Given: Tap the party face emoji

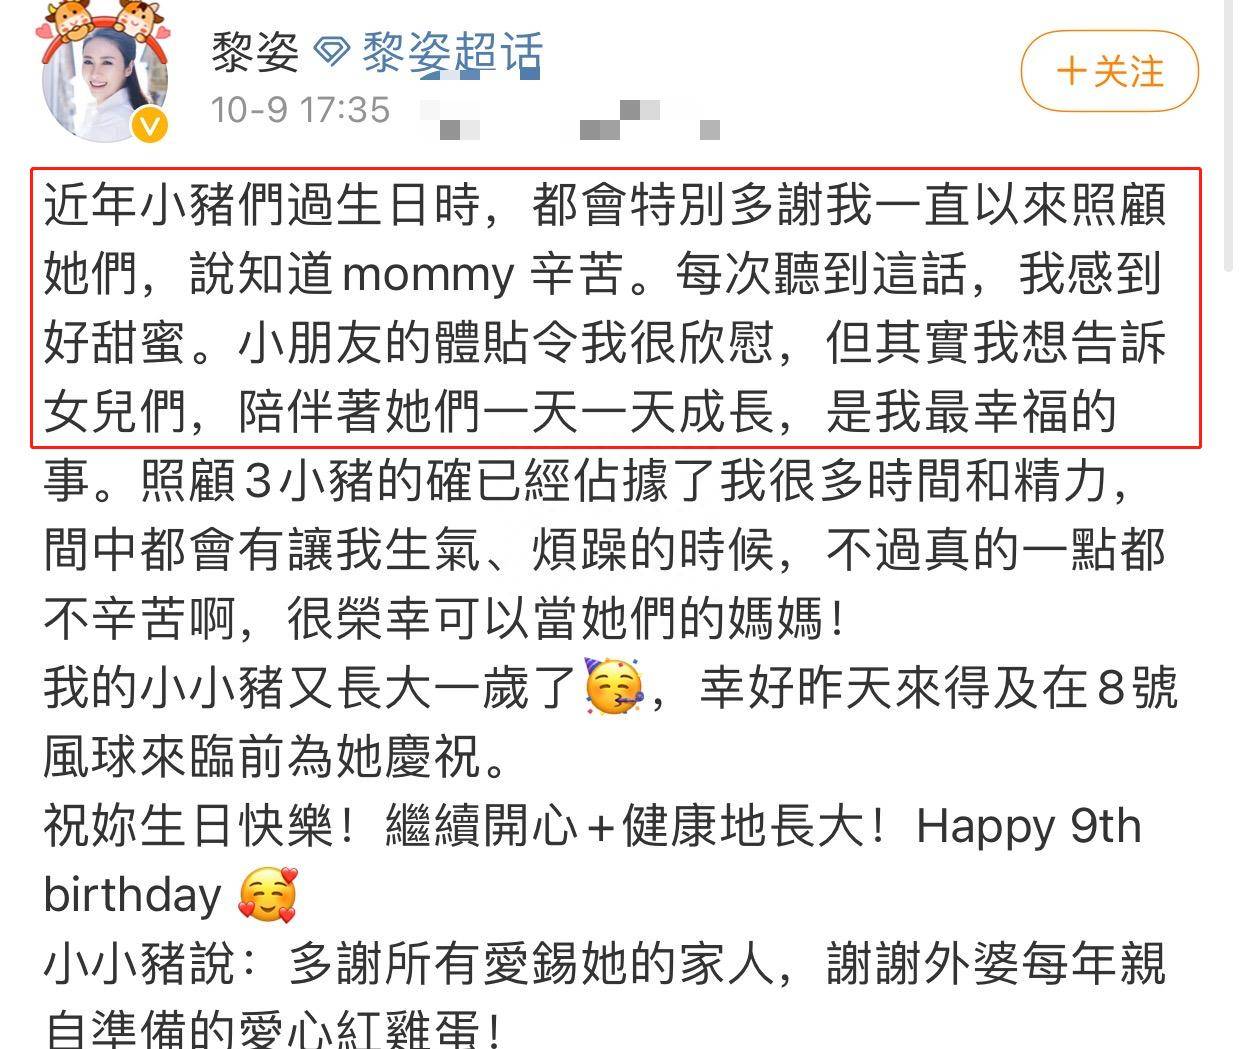Looking at the screenshot, I should pos(613,688).
